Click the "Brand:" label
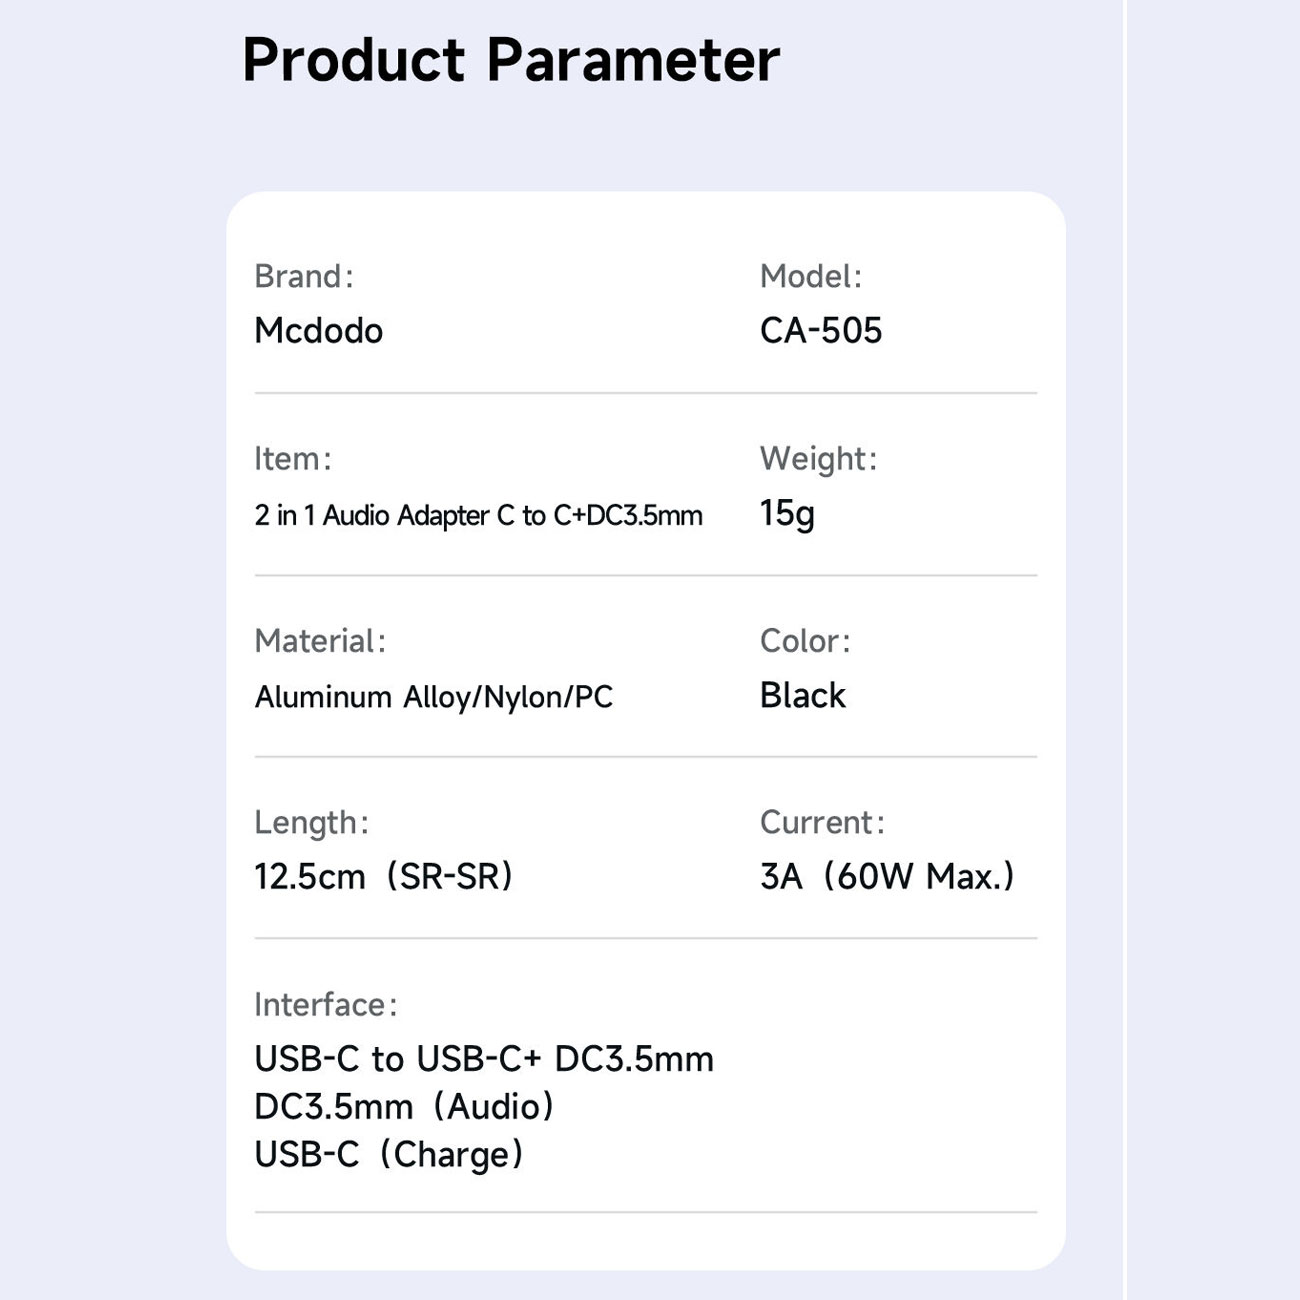 pyautogui.click(x=303, y=276)
